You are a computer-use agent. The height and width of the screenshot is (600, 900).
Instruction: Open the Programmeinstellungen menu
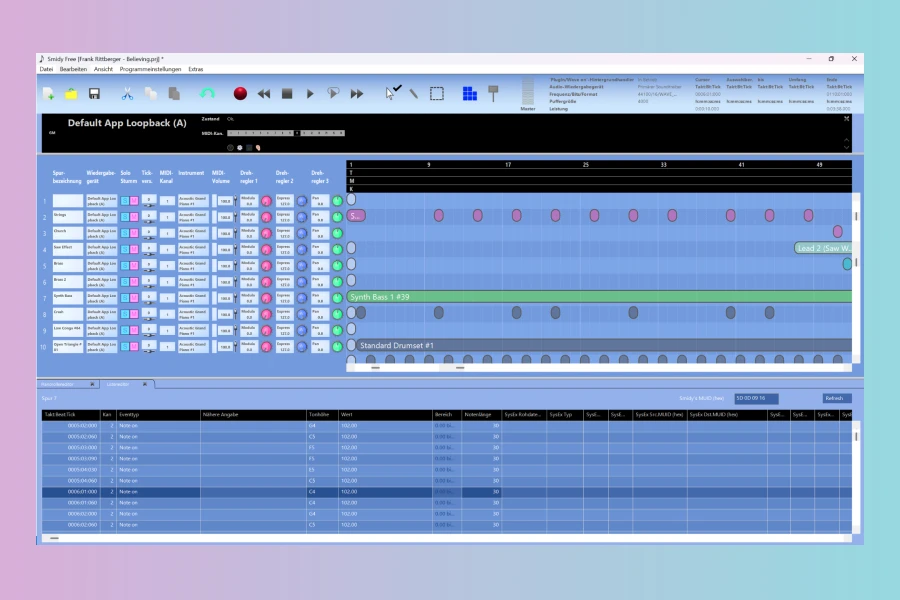[150, 69]
